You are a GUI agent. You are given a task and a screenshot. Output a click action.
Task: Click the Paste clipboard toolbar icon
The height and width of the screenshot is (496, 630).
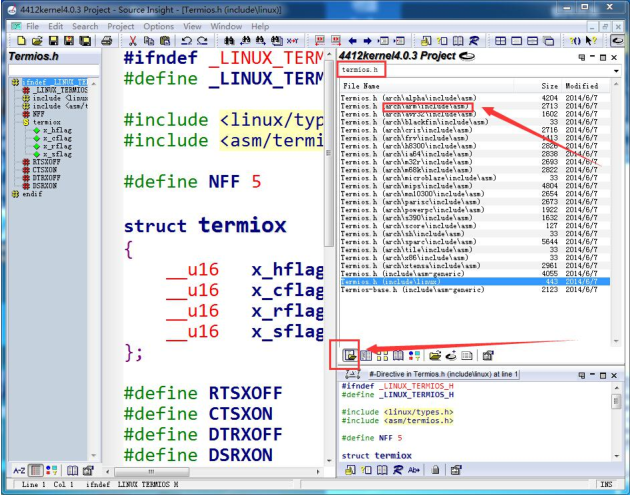pos(165,41)
